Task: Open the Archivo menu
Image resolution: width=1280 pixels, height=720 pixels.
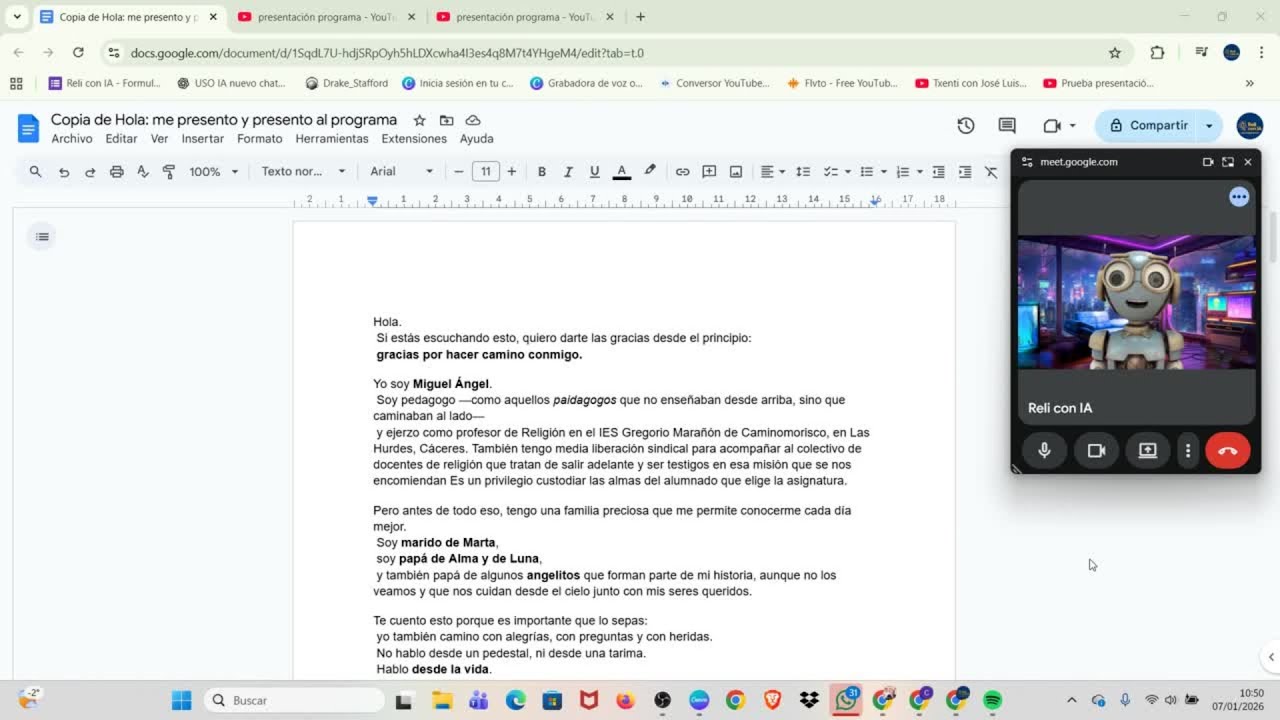Action: click(x=72, y=139)
